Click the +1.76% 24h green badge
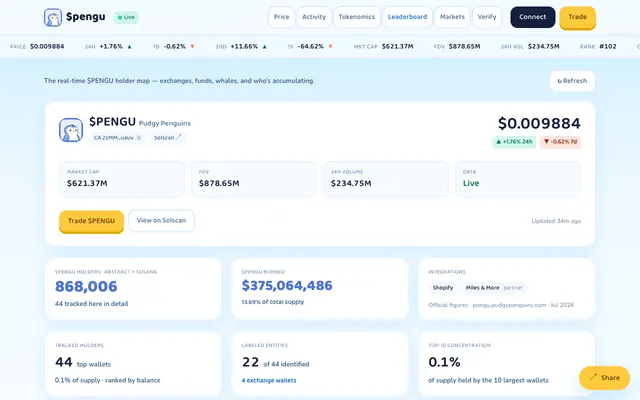 tap(514, 142)
